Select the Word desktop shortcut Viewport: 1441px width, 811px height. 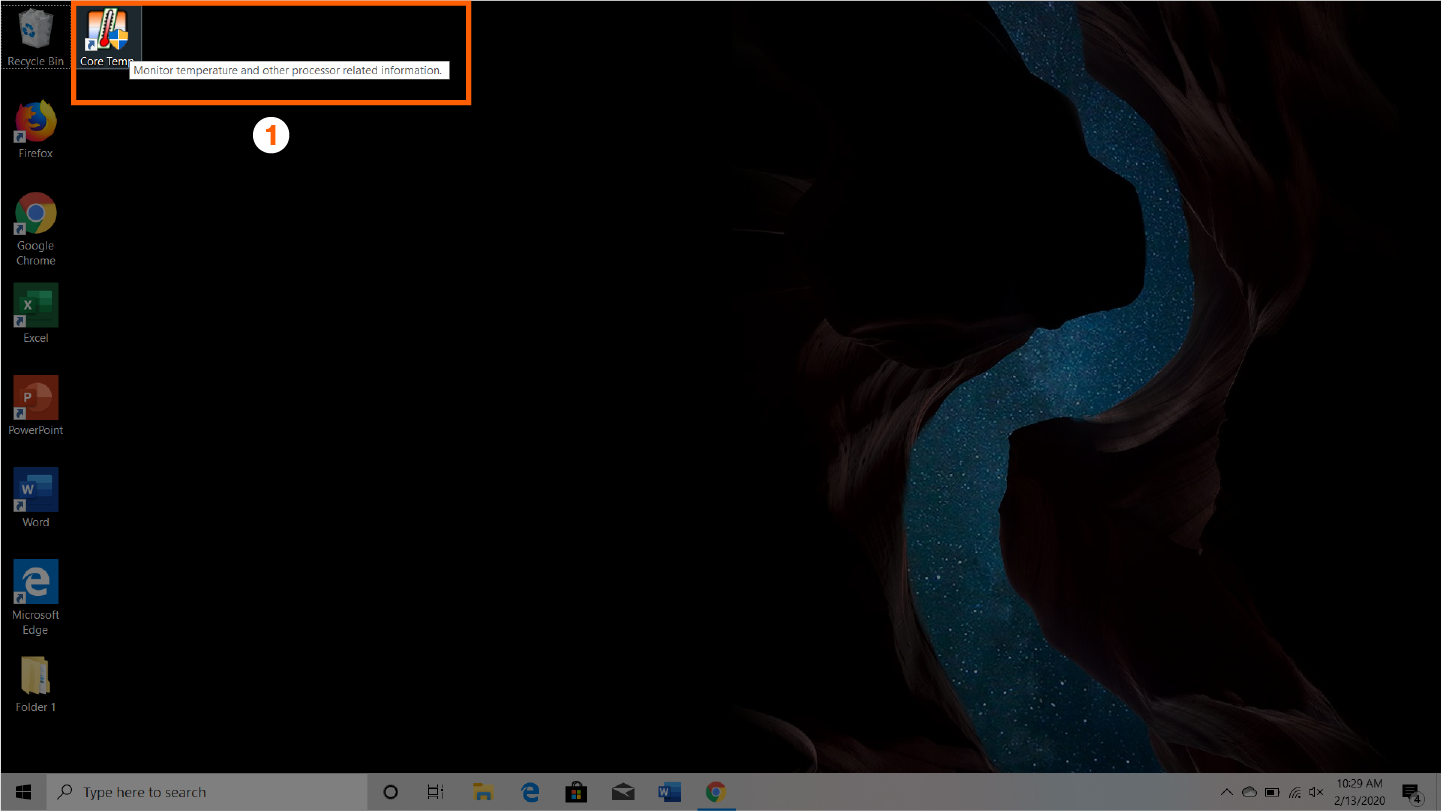pyautogui.click(x=36, y=492)
